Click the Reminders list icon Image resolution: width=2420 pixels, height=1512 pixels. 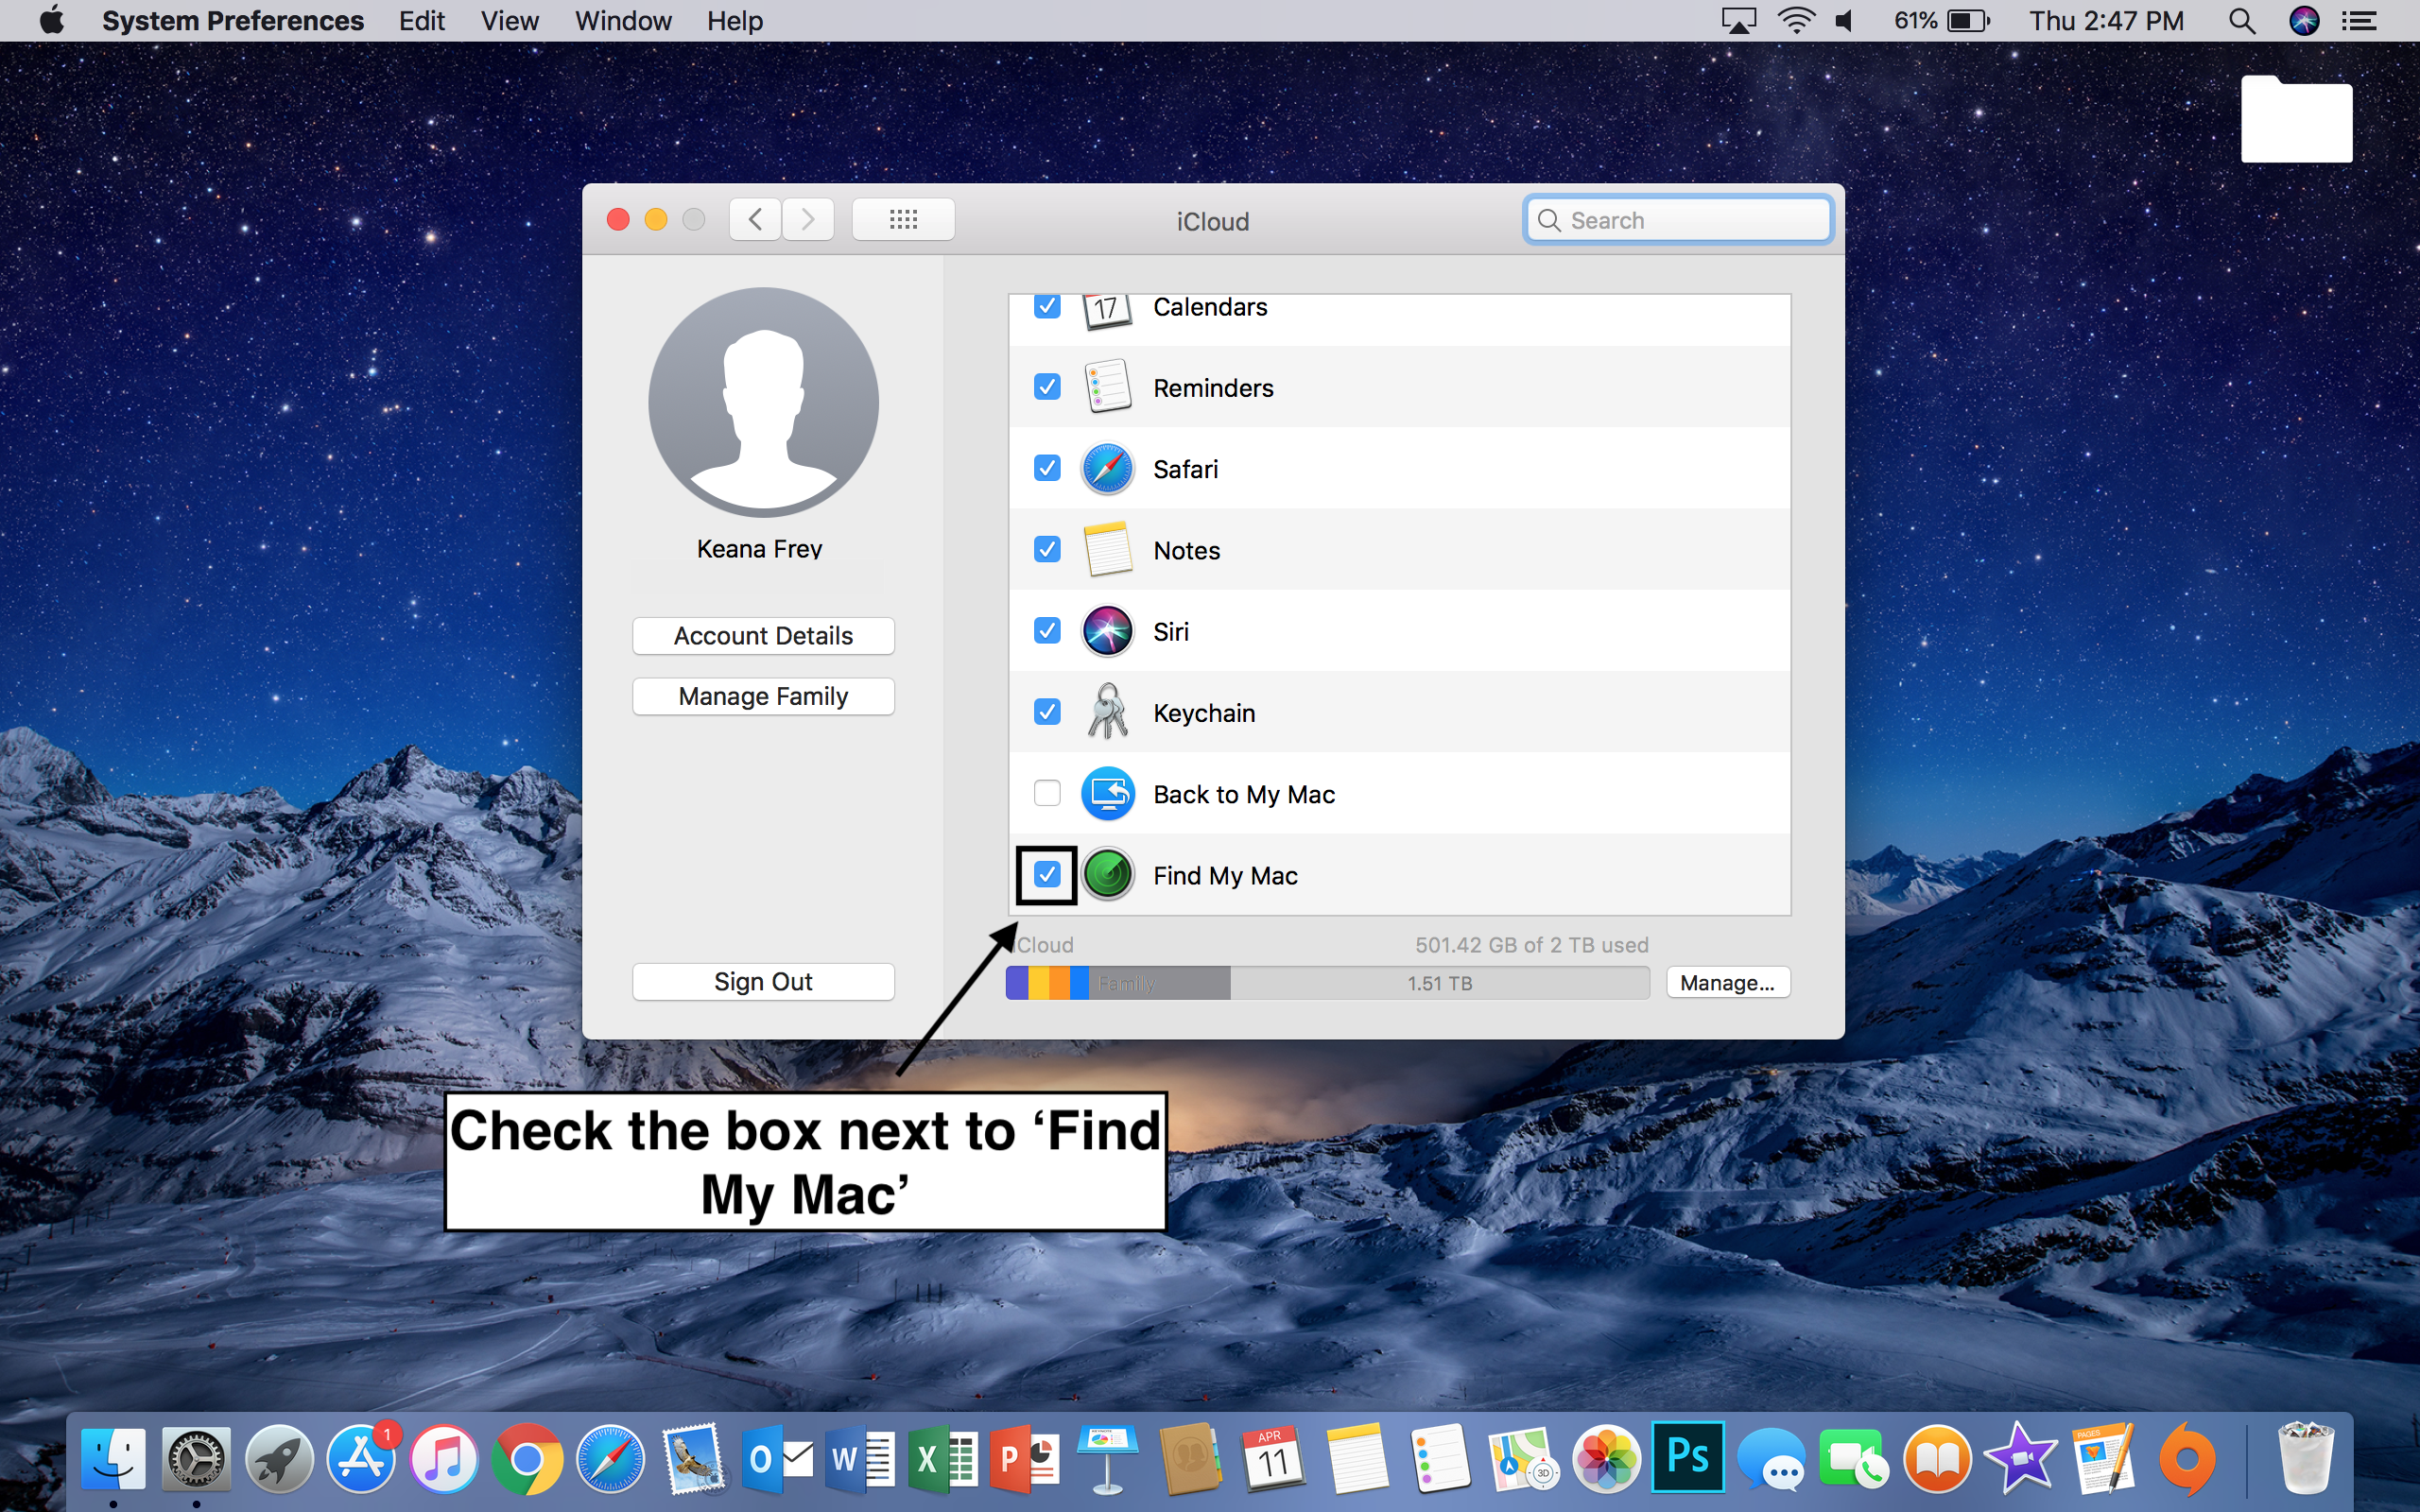point(1107,387)
